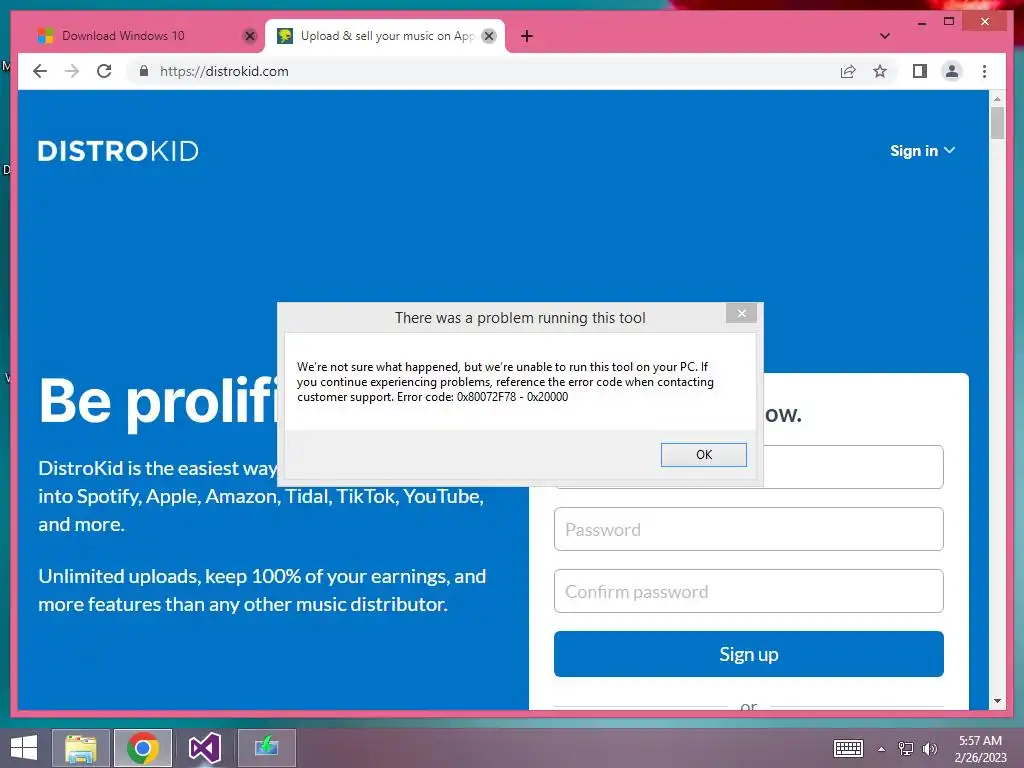Click the error code message text
The width and height of the screenshot is (1024, 768).
pyautogui.click(x=505, y=381)
